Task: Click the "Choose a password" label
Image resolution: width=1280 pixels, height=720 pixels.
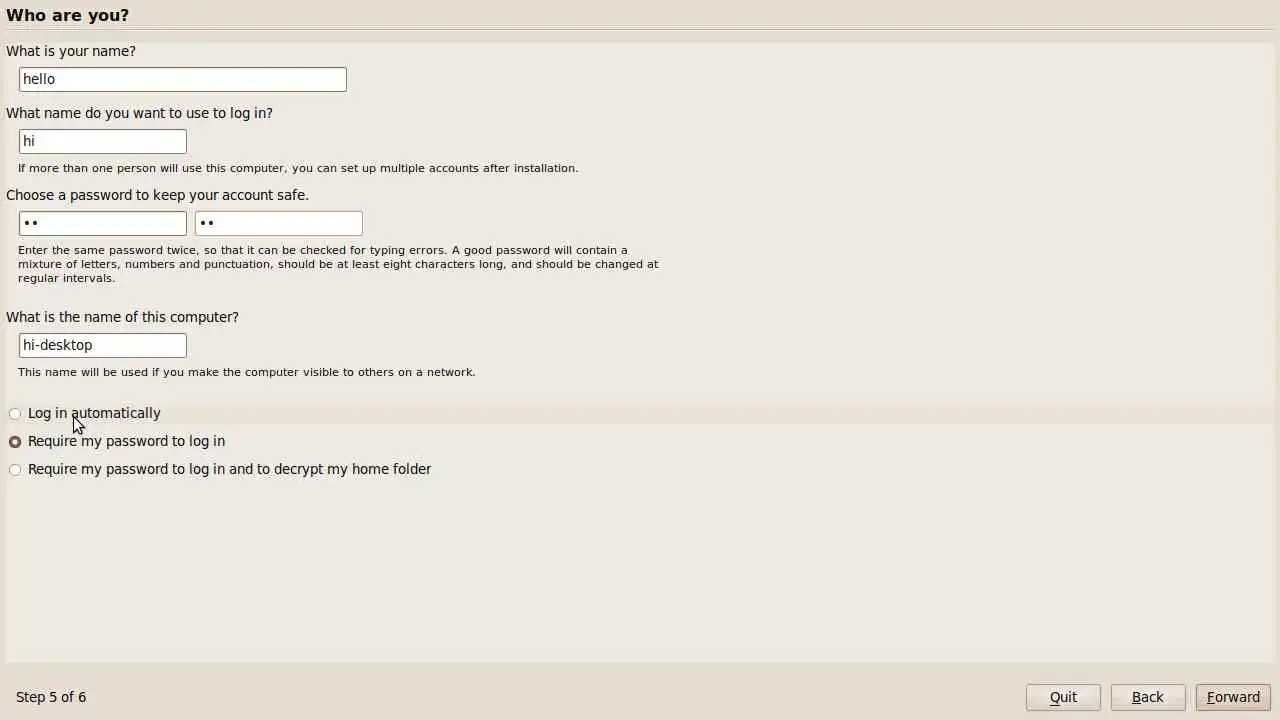Action: point(157,195)
